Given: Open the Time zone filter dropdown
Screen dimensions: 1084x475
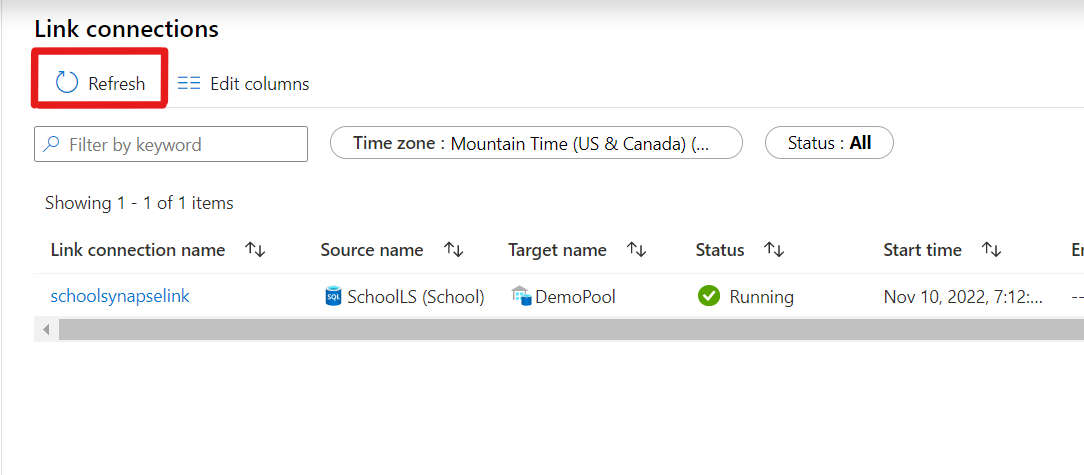Looking at the screenshot, I should pos(536,143).
